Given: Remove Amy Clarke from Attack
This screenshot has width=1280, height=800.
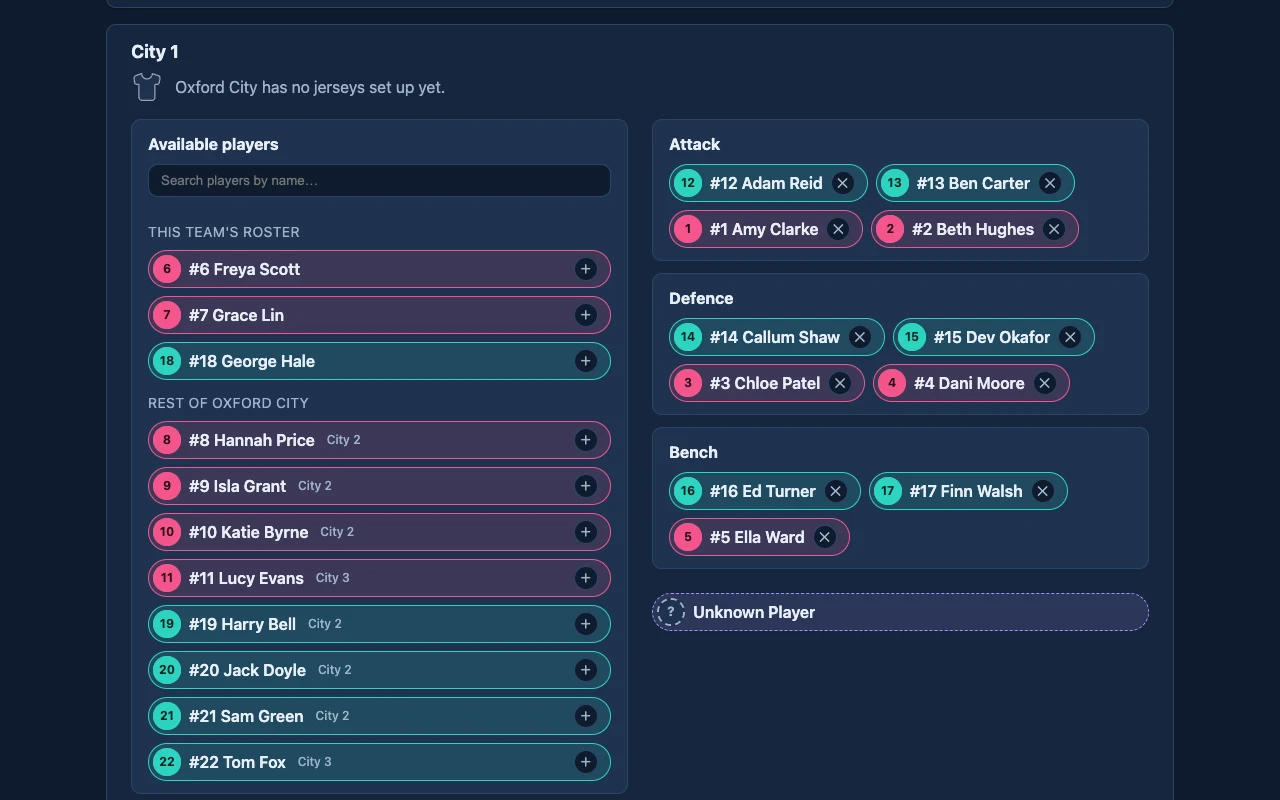Looking at the screenshot, I should (839, 229).
